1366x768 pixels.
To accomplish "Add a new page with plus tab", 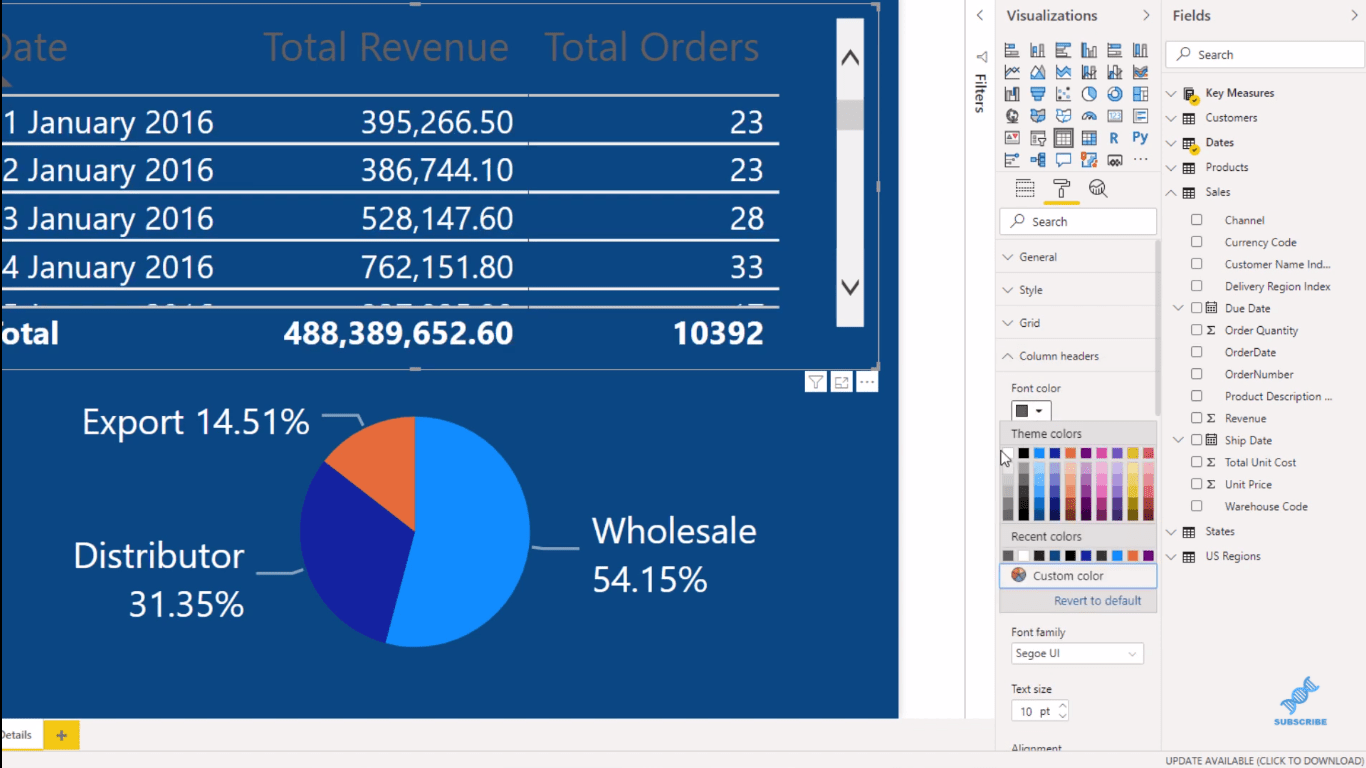I will [61, 735].
